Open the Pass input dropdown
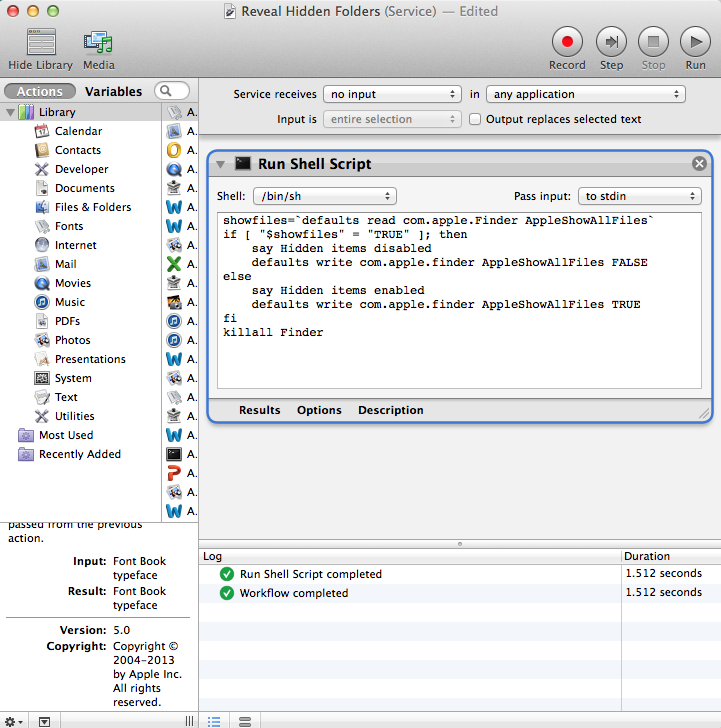The image size is (721, 728). click(x=639, y=196)
